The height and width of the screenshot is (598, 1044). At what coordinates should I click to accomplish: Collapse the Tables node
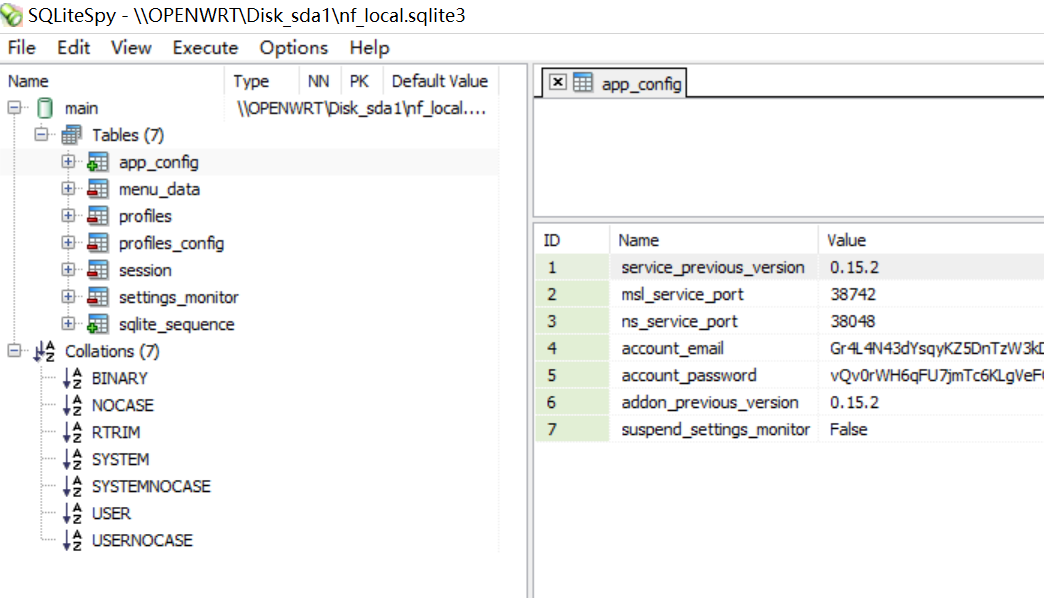41,135
